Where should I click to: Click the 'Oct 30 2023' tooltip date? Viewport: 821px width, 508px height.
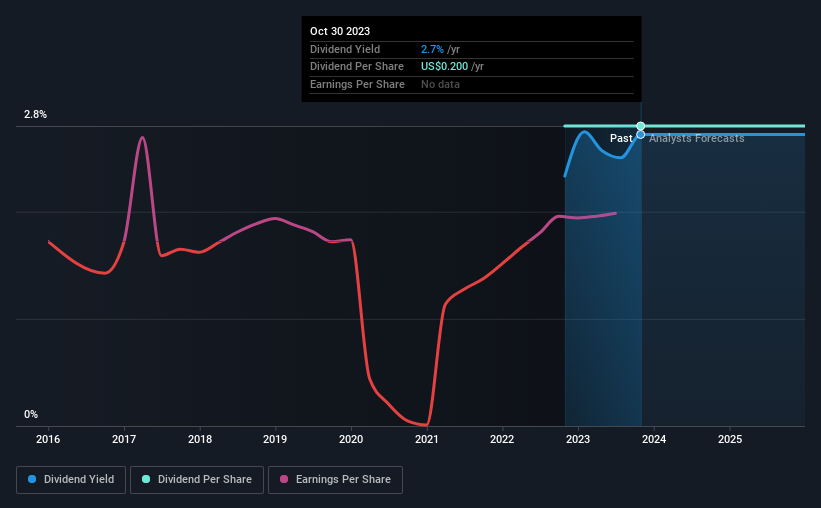[x=340, y=31]
